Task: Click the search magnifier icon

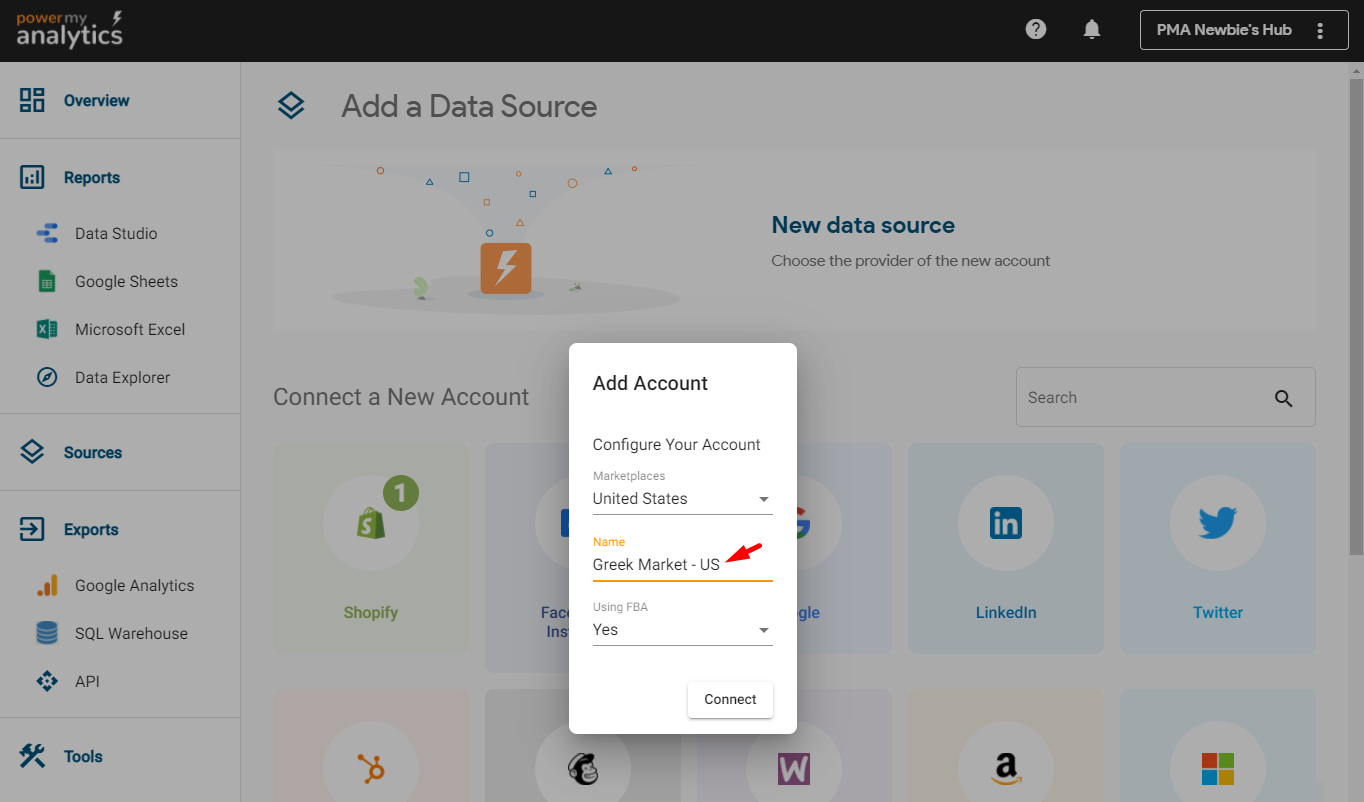Action: click(1284, 398)
